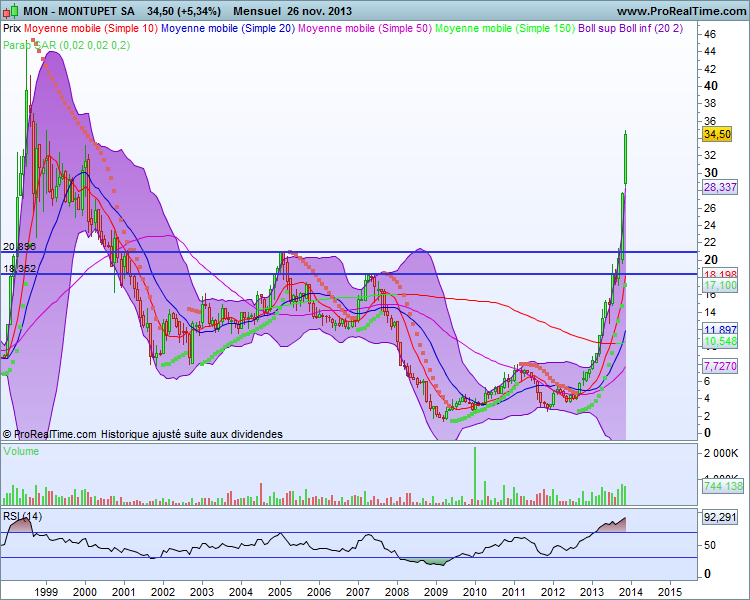
Task: Click the 2014 year on time axis
Action: pos(631,592)
